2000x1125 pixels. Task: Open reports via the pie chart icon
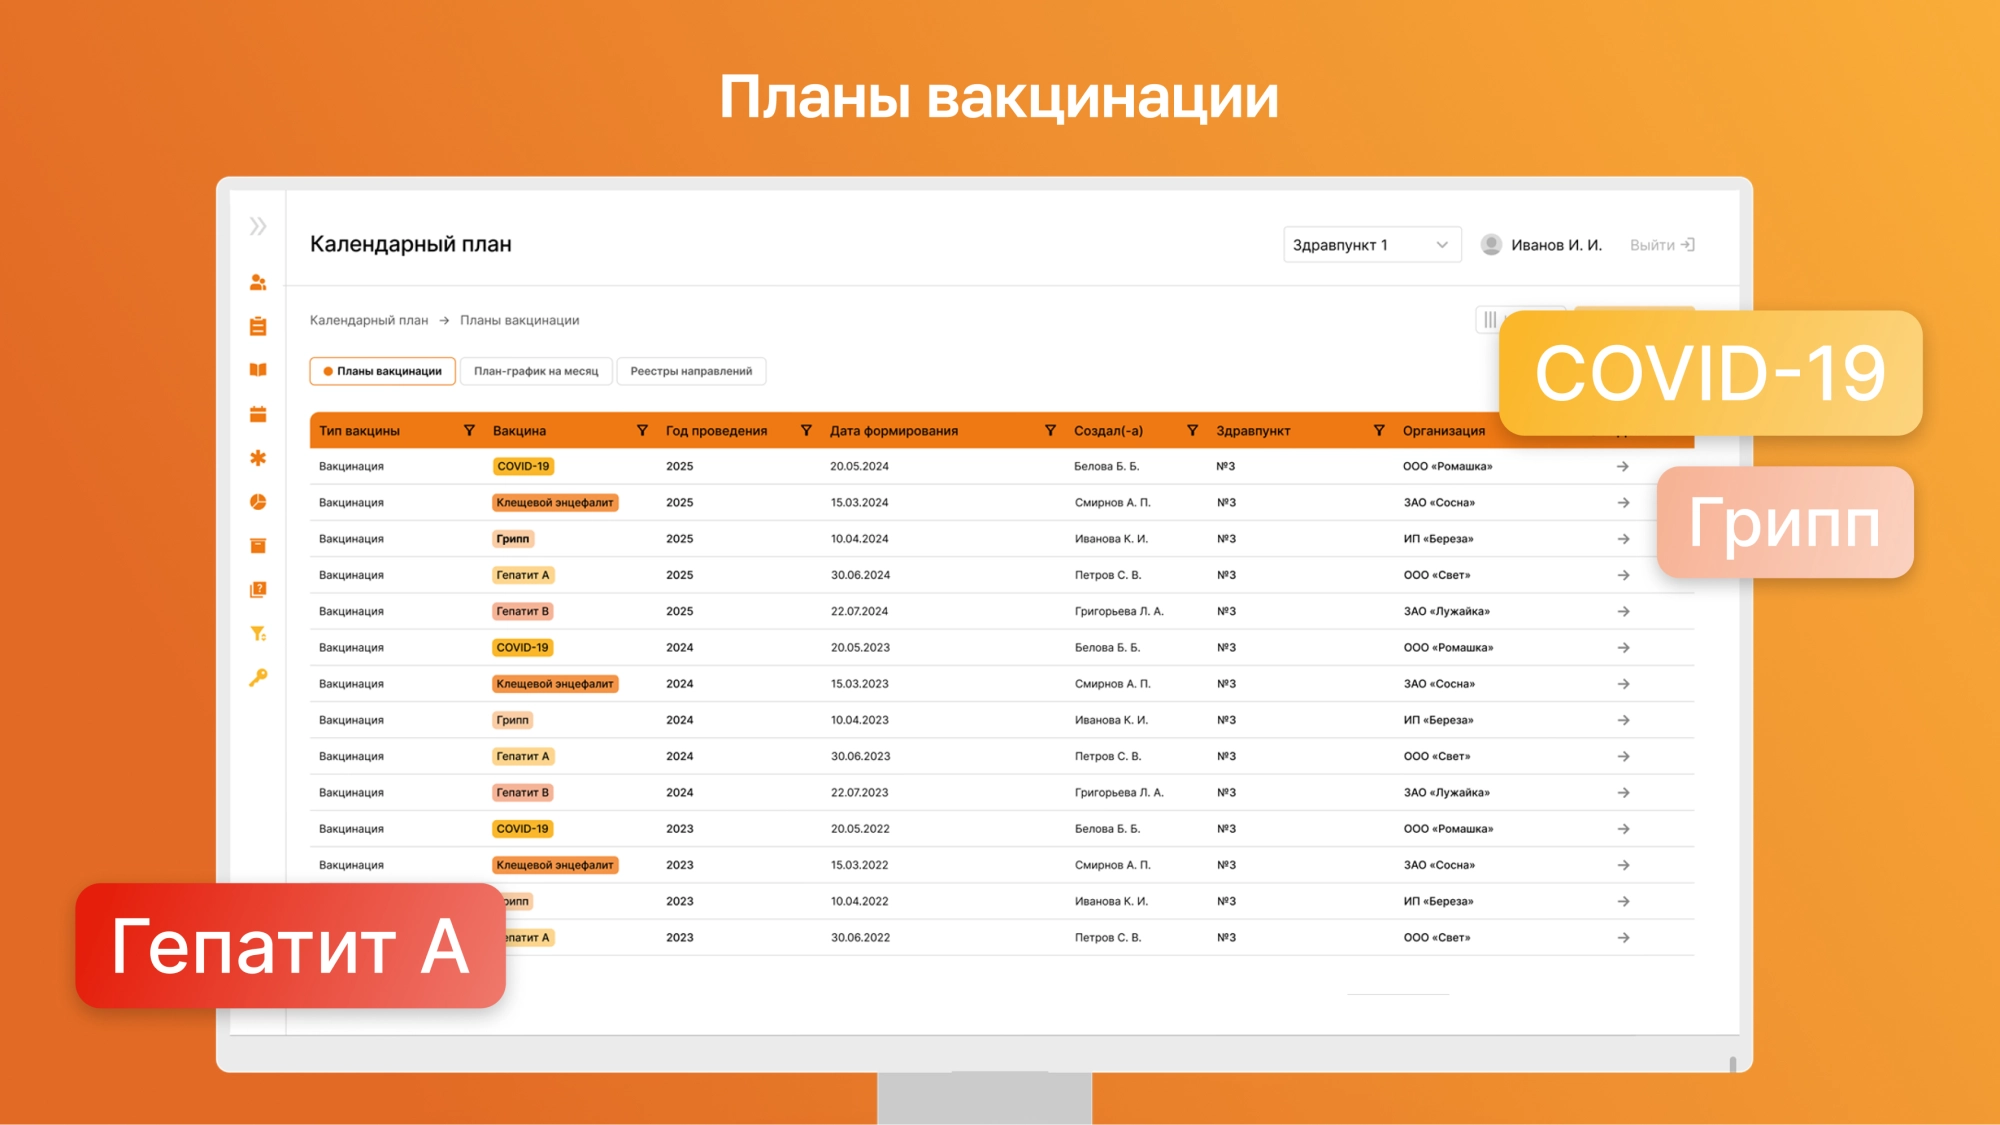[258, 502]
